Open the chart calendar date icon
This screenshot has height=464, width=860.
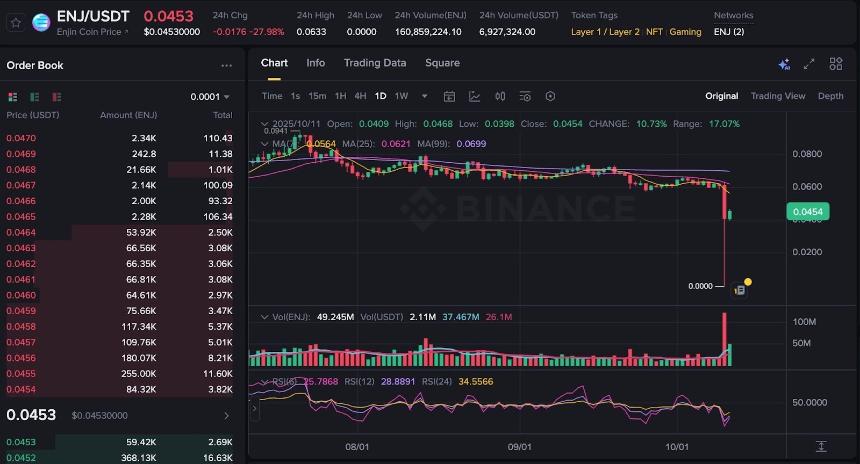point(449,96)
